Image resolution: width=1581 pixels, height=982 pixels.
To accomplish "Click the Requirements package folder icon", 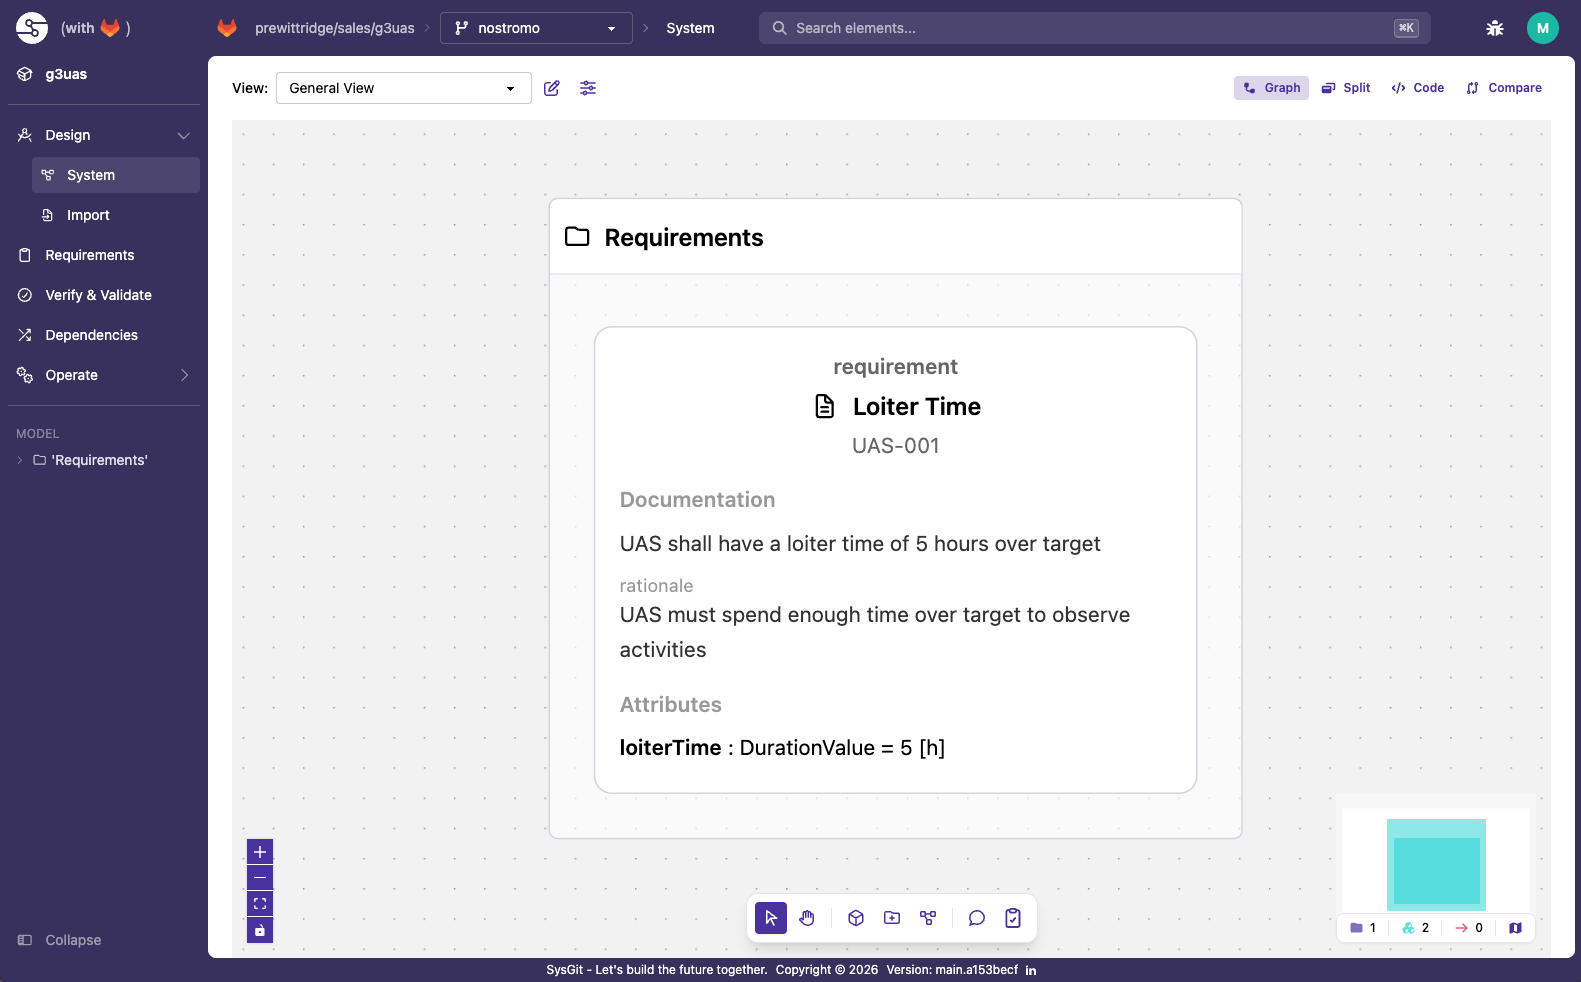I will pos(577,237).
